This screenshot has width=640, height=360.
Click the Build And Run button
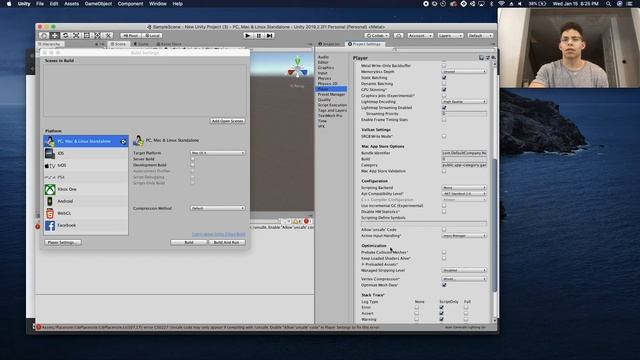pos(227,242)
